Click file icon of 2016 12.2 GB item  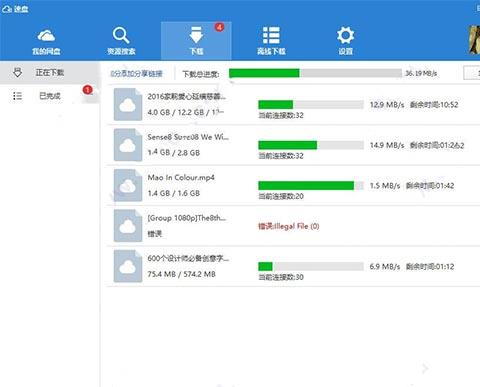click(128, 105)
